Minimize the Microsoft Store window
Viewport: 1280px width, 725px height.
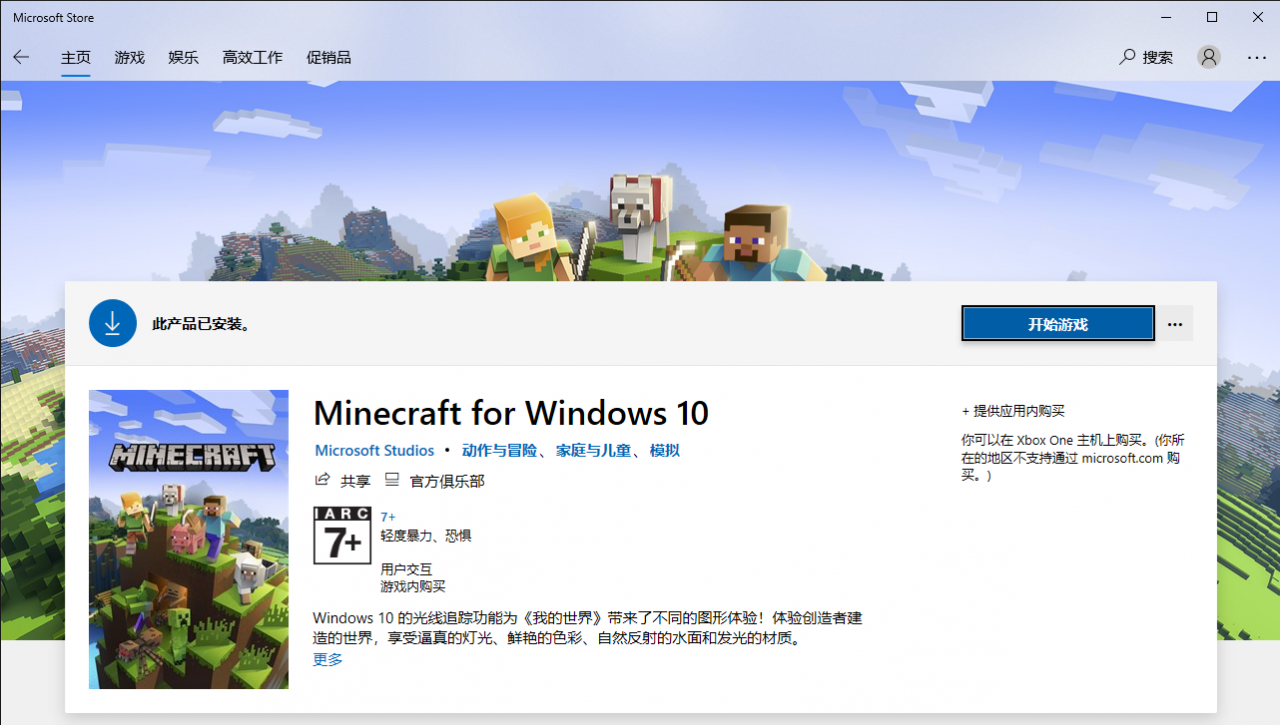coord(1165,17)
